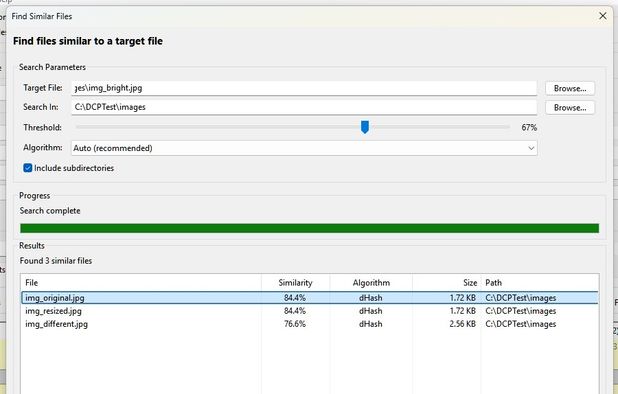Click dHash cell of img_resized.jpg row
The width and height of the screenshot is (618, 394).
pos(370,311)
